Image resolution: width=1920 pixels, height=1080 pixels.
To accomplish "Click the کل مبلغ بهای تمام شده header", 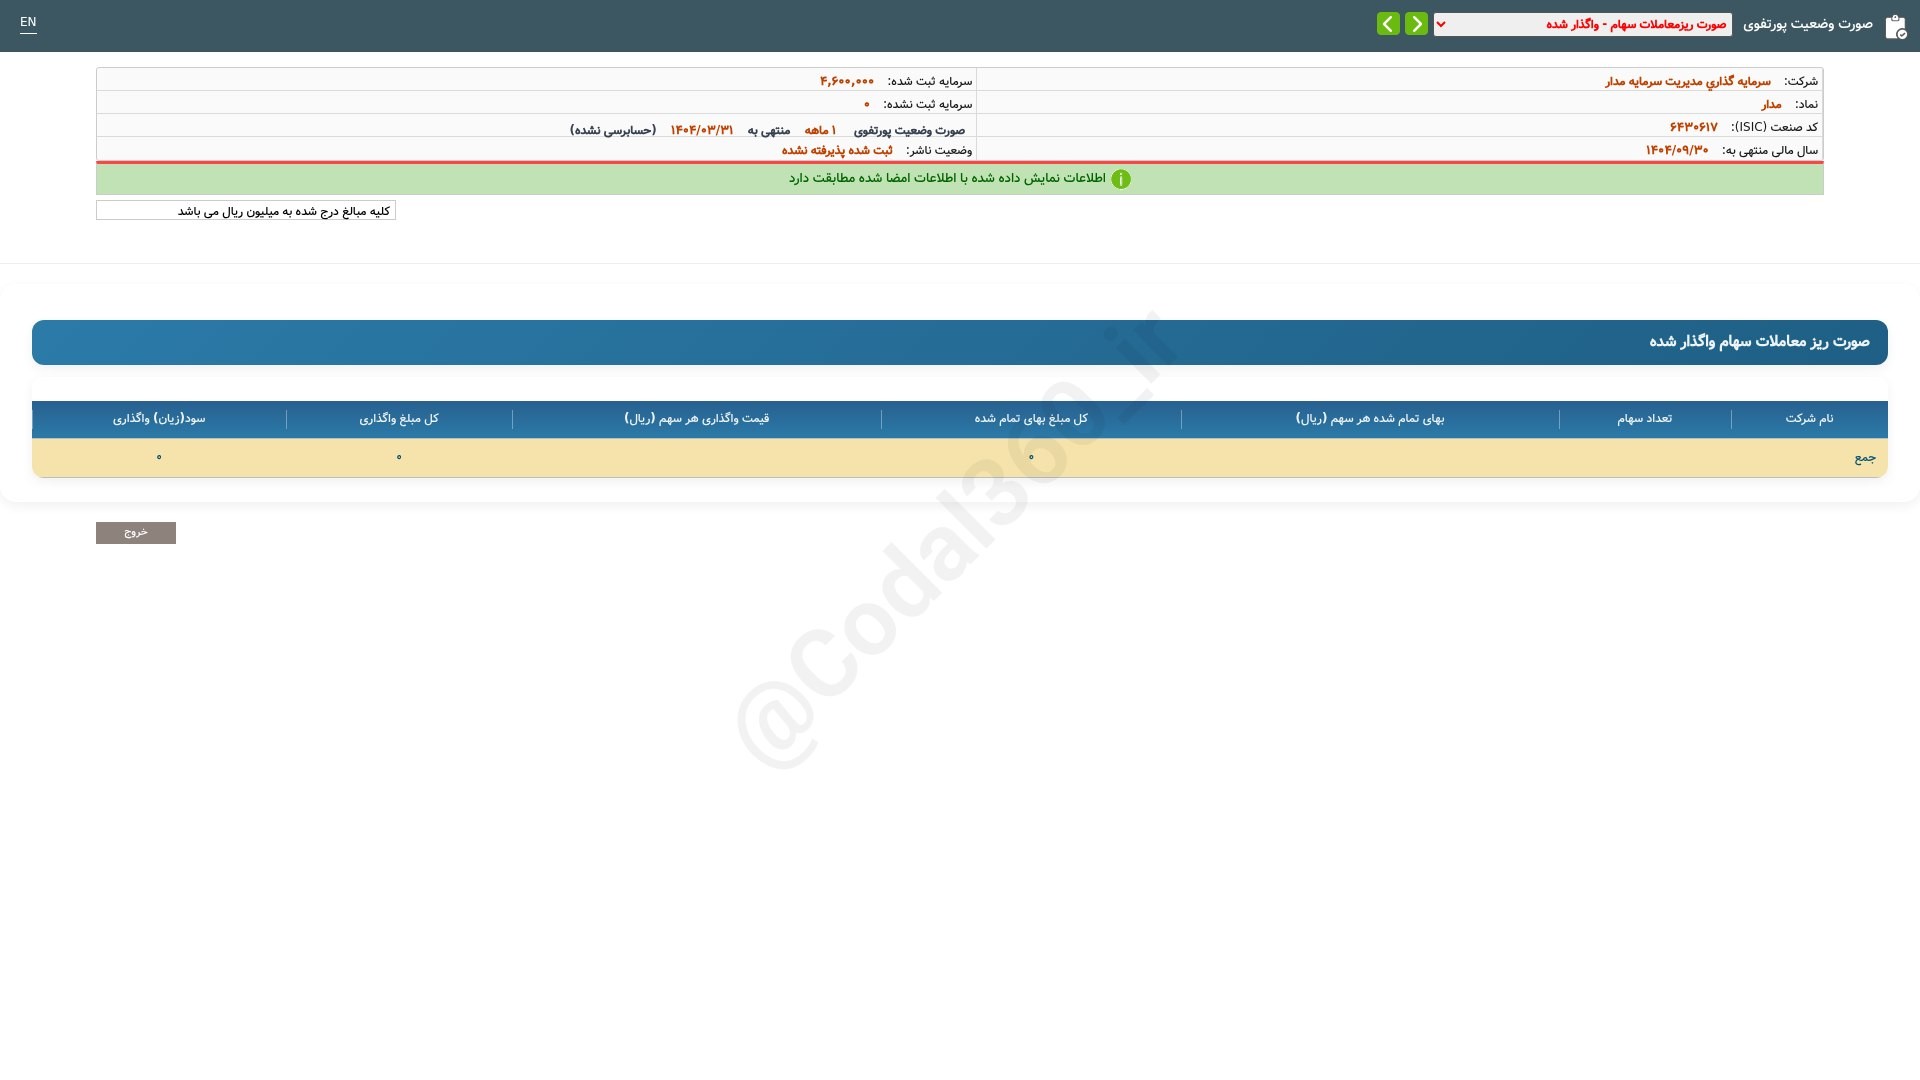I will (x=1031, y=419).
